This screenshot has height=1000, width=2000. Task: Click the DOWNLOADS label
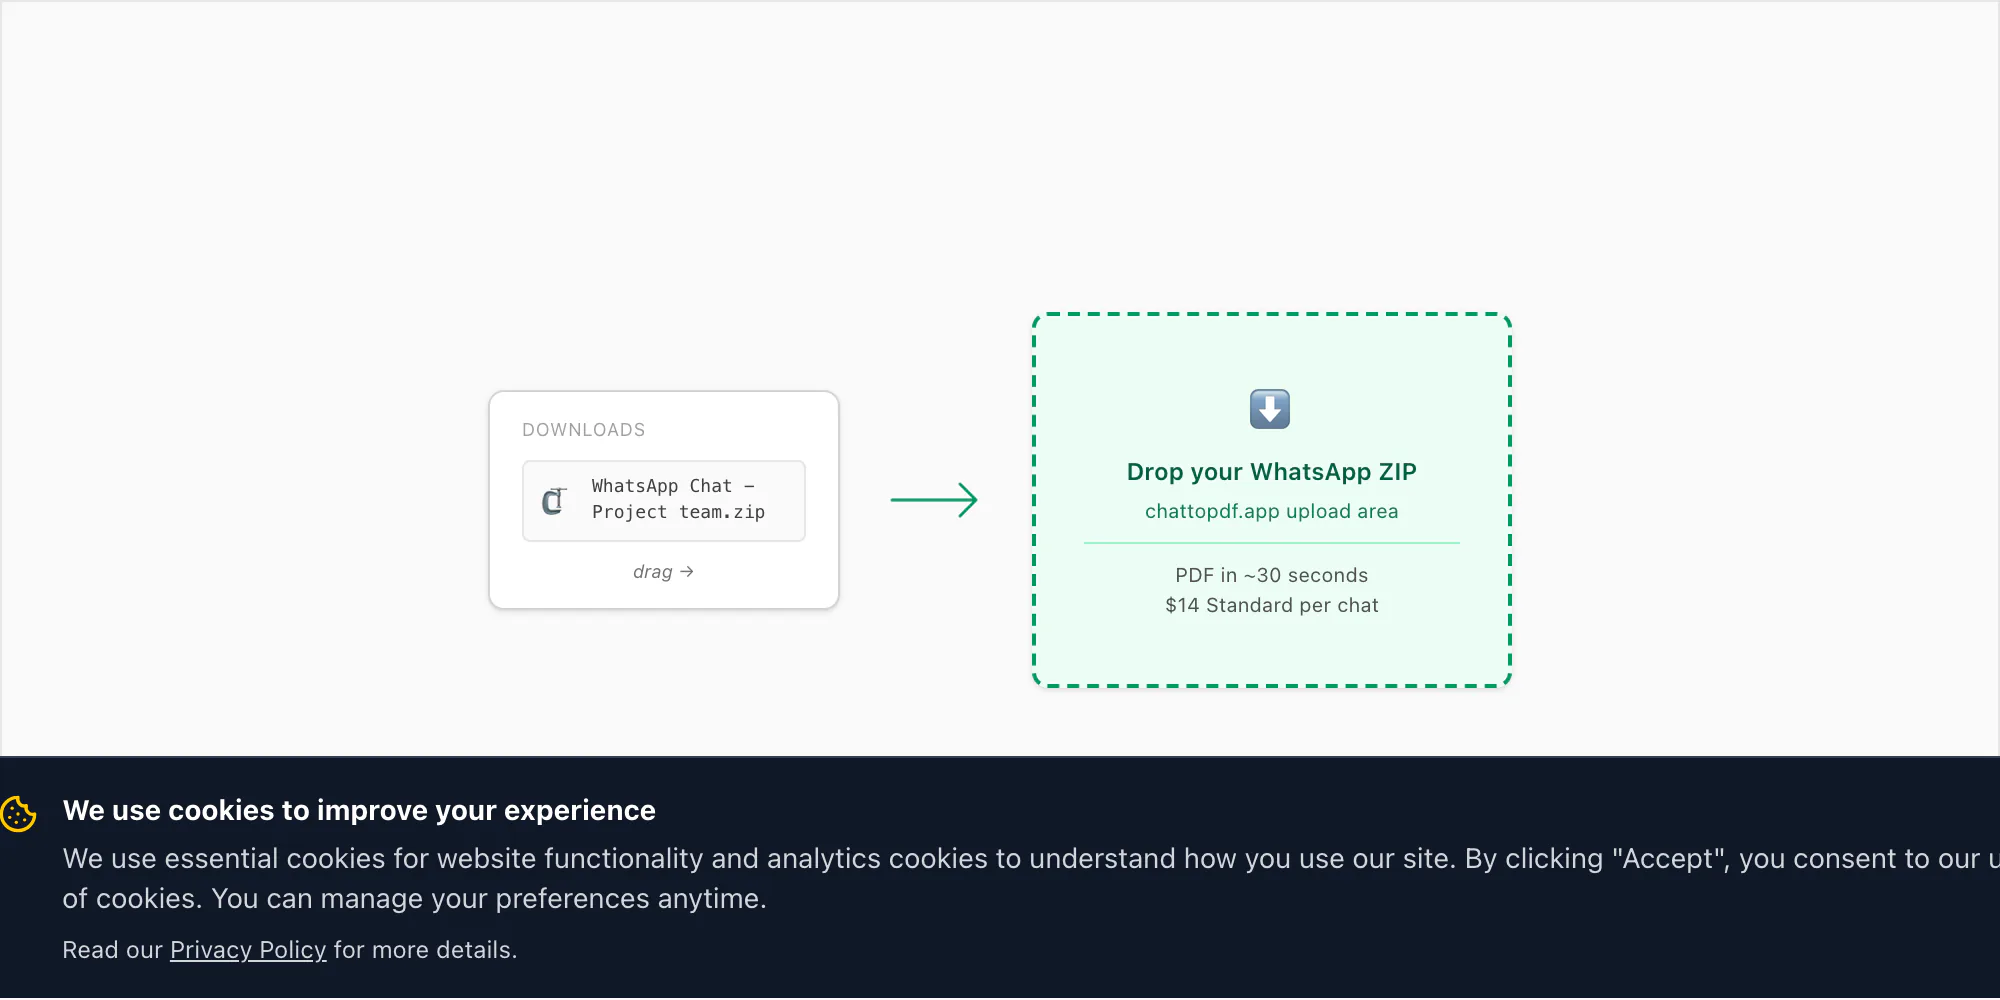point(584,430)
